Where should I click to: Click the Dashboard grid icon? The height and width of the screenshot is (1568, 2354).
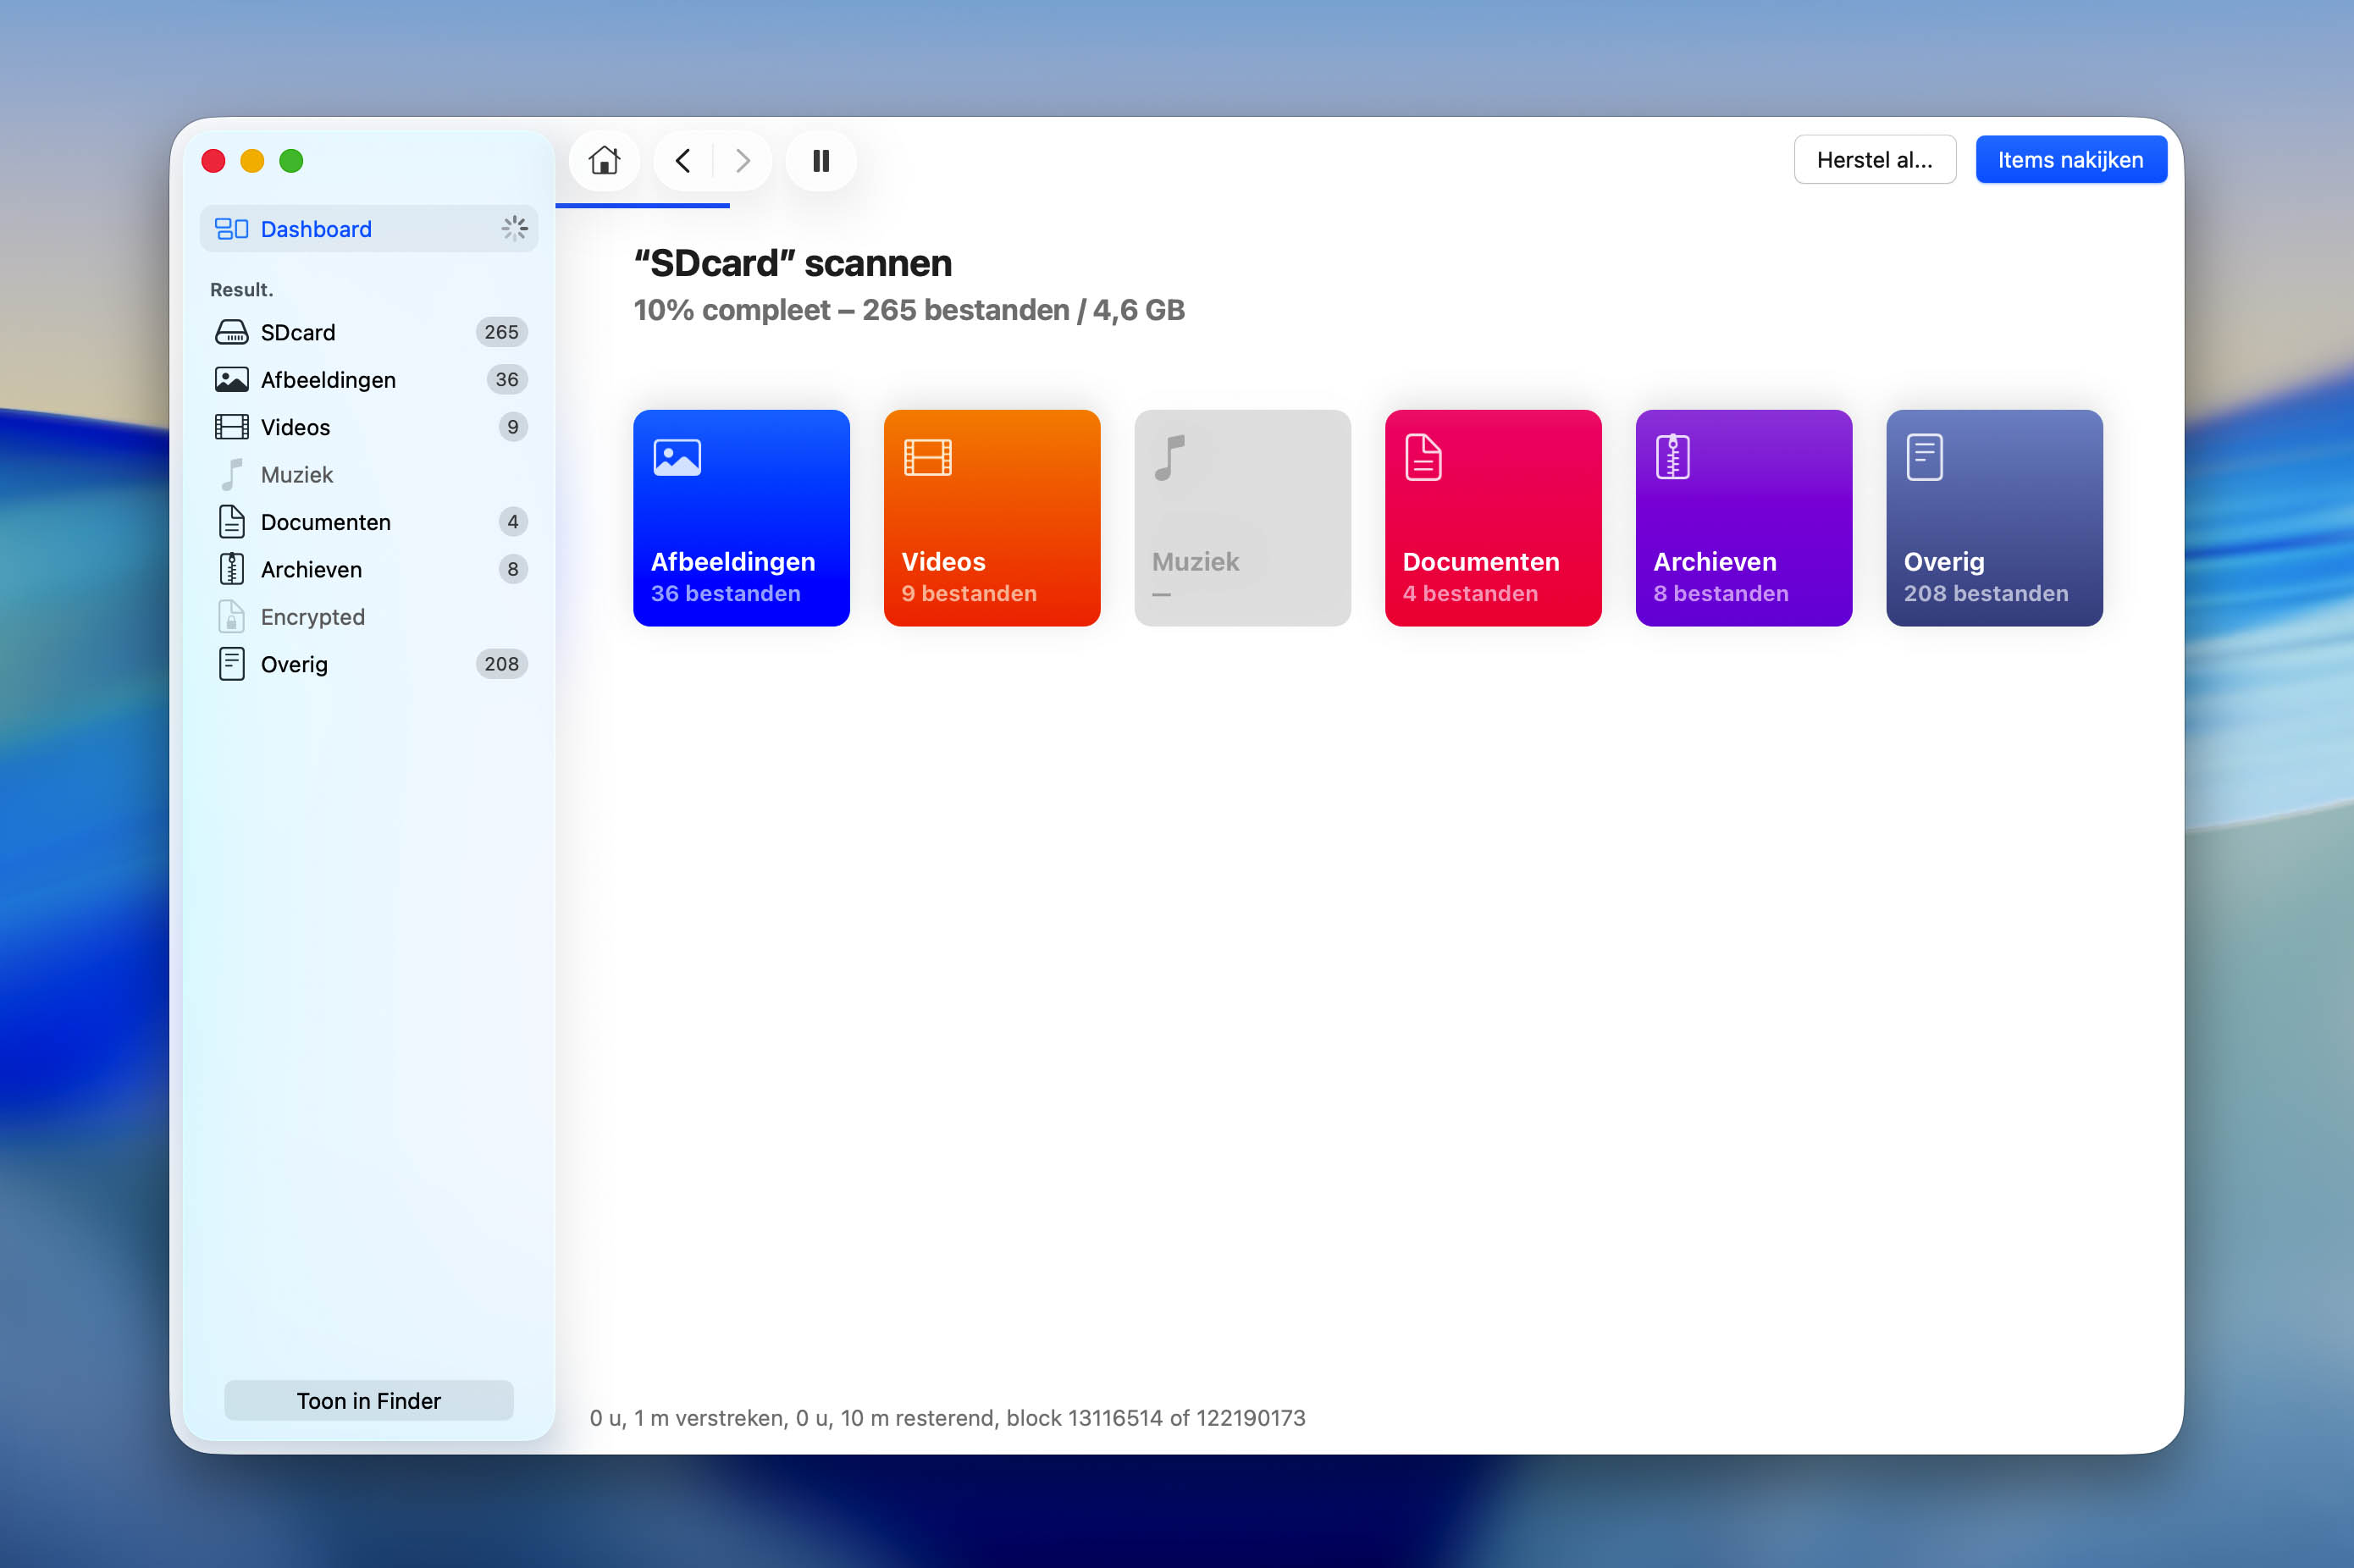click(x=232, y=229)
